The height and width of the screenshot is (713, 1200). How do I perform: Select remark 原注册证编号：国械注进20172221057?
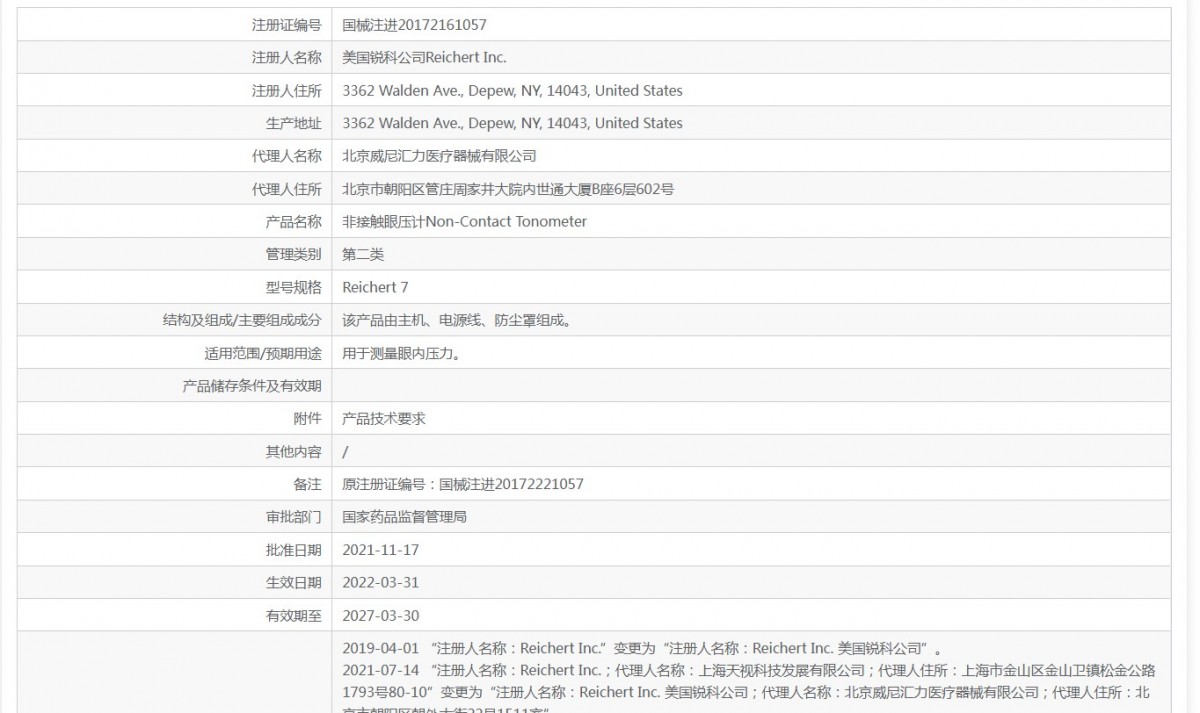[x=462, y=485]
